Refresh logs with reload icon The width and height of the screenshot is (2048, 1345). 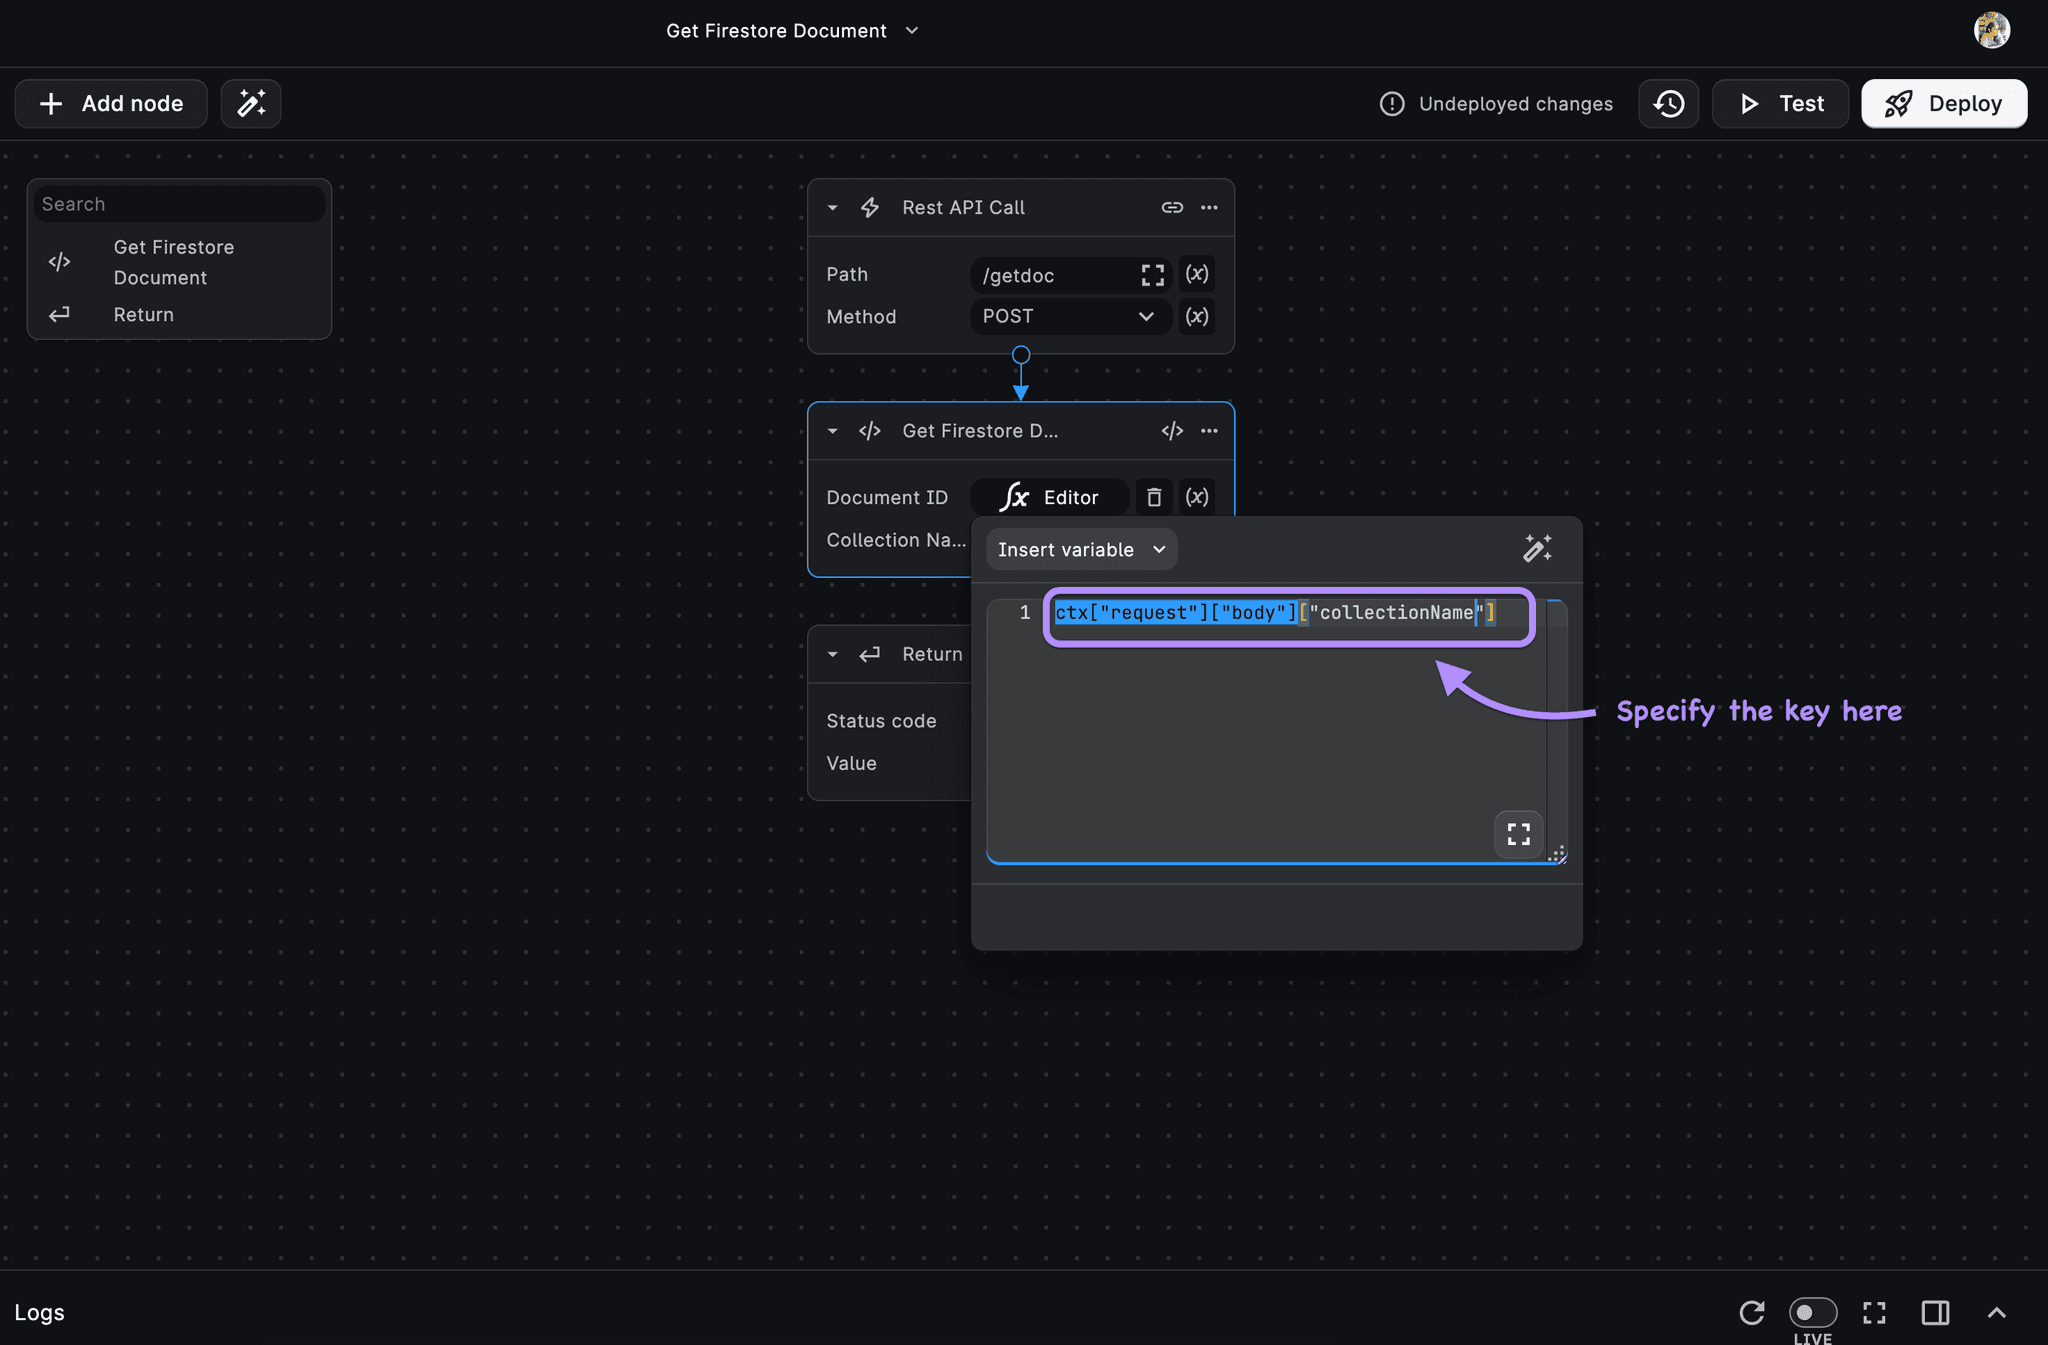pyautogui.click(x=1751, y=1312)
